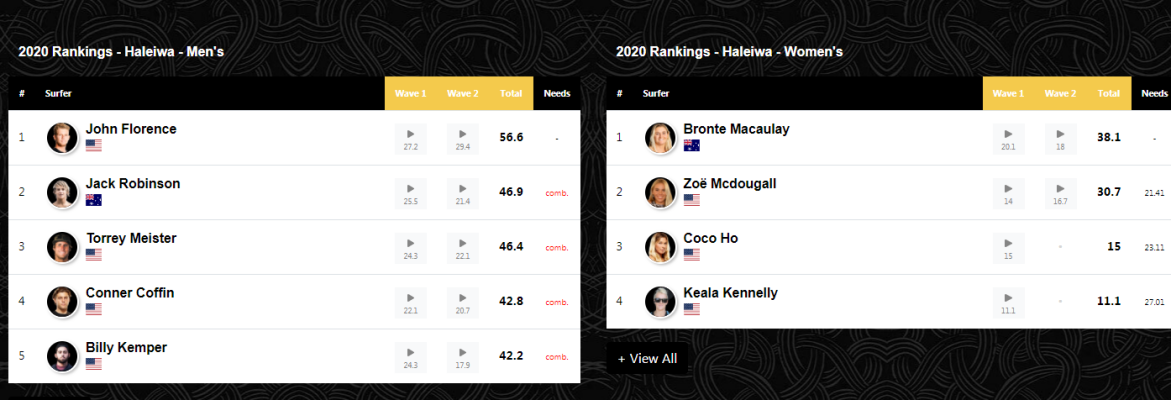Play Zoë Mcdougall's Wave 2 replay
The width and height of the screenshot is (1171, 400).
point(1060,193)
